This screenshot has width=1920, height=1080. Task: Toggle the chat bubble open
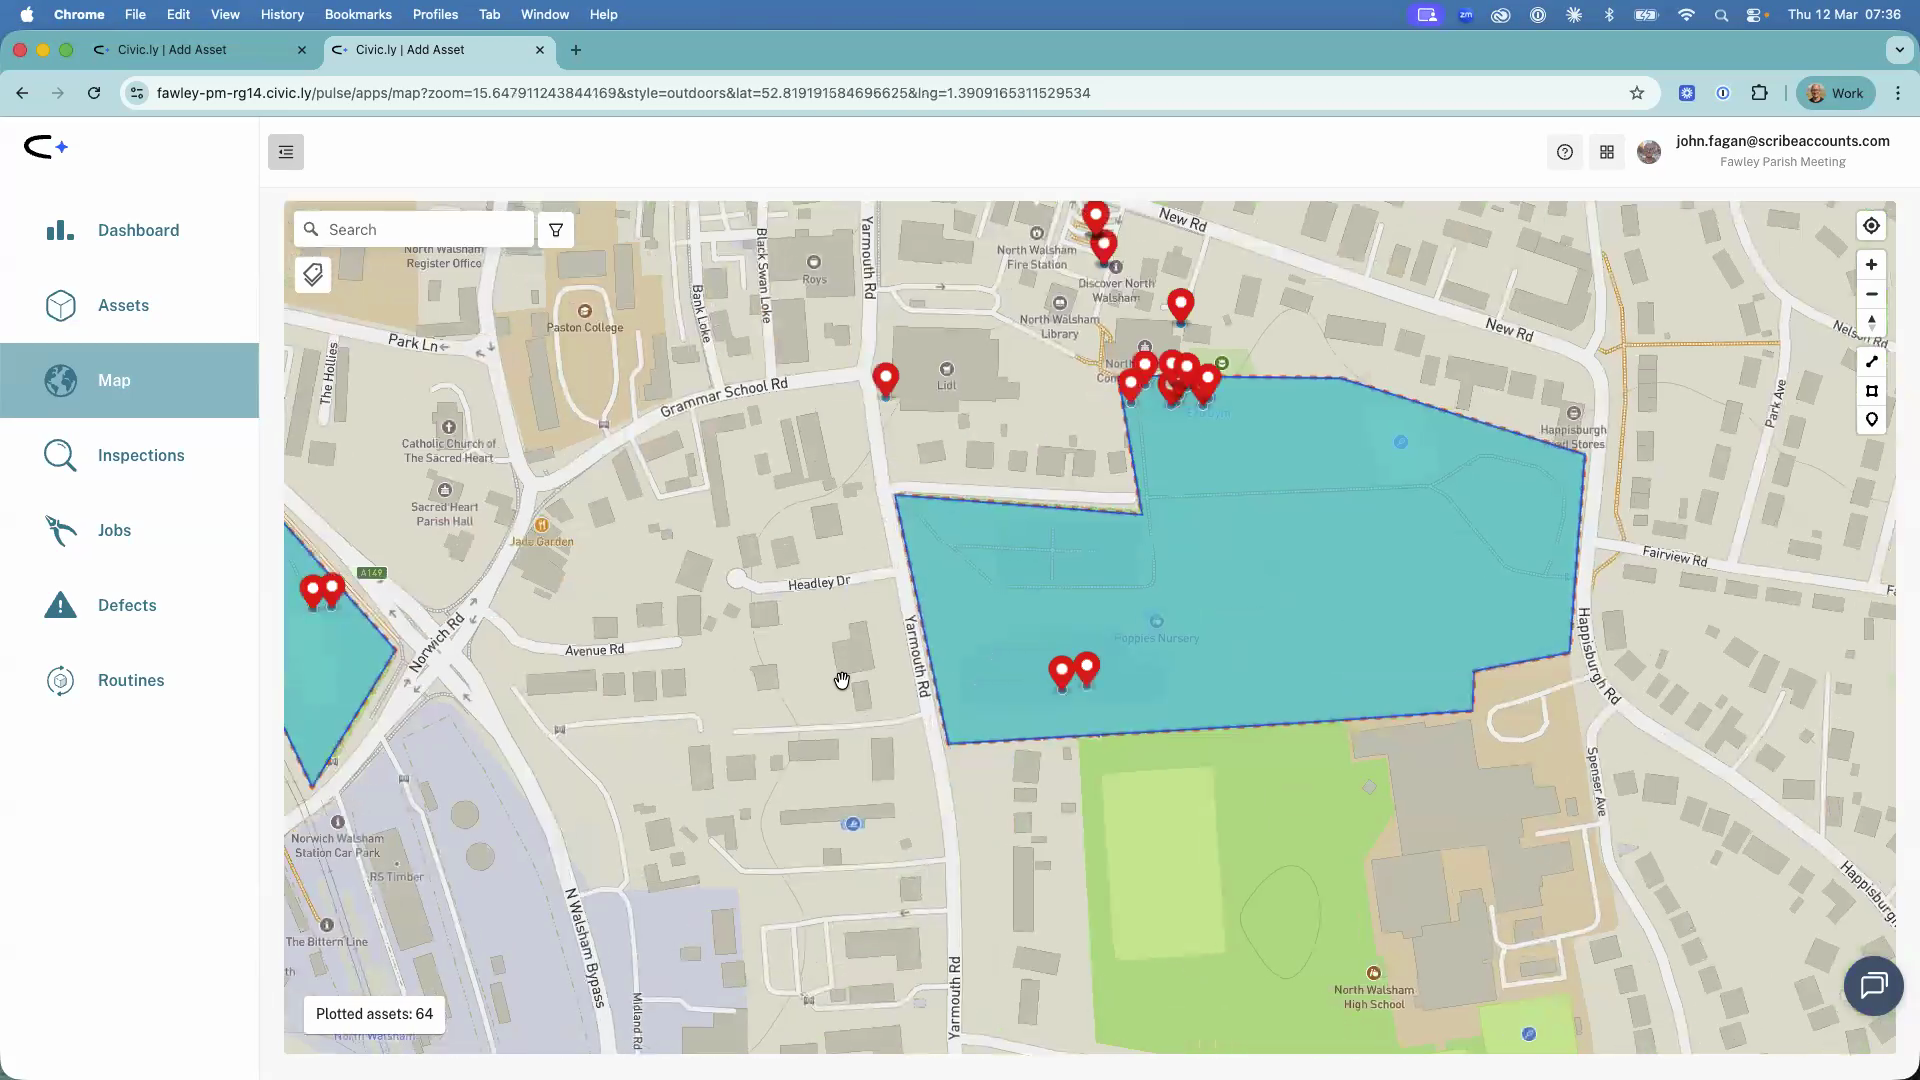coord(1874,985)
